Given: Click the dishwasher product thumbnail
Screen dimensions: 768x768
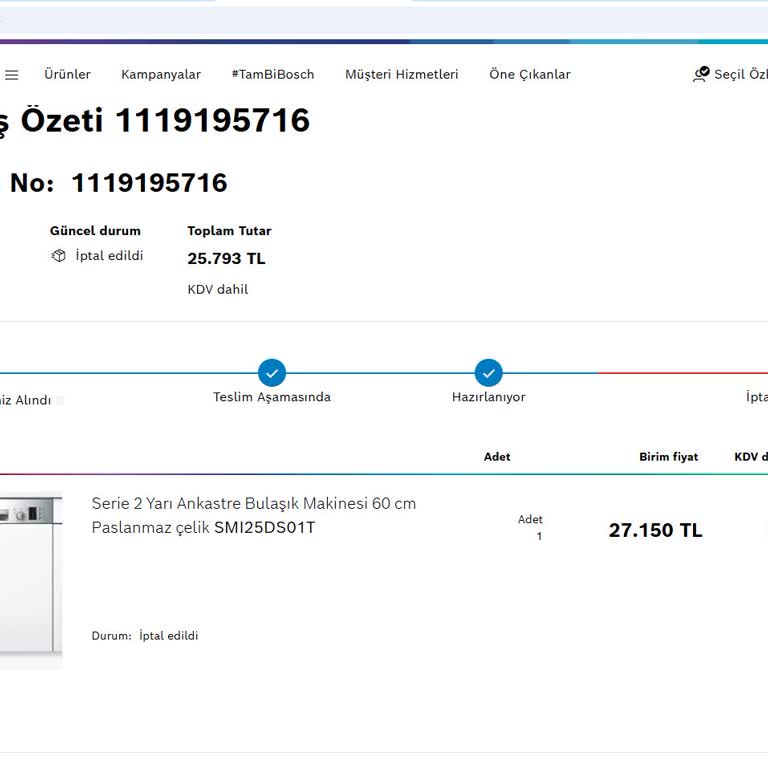Looking at the screenshot, I should click(30, 580).
